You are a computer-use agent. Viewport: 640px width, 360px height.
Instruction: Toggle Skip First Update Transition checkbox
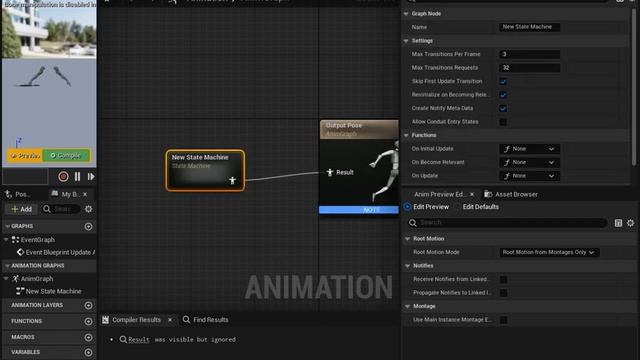click(x=503, y=82)
